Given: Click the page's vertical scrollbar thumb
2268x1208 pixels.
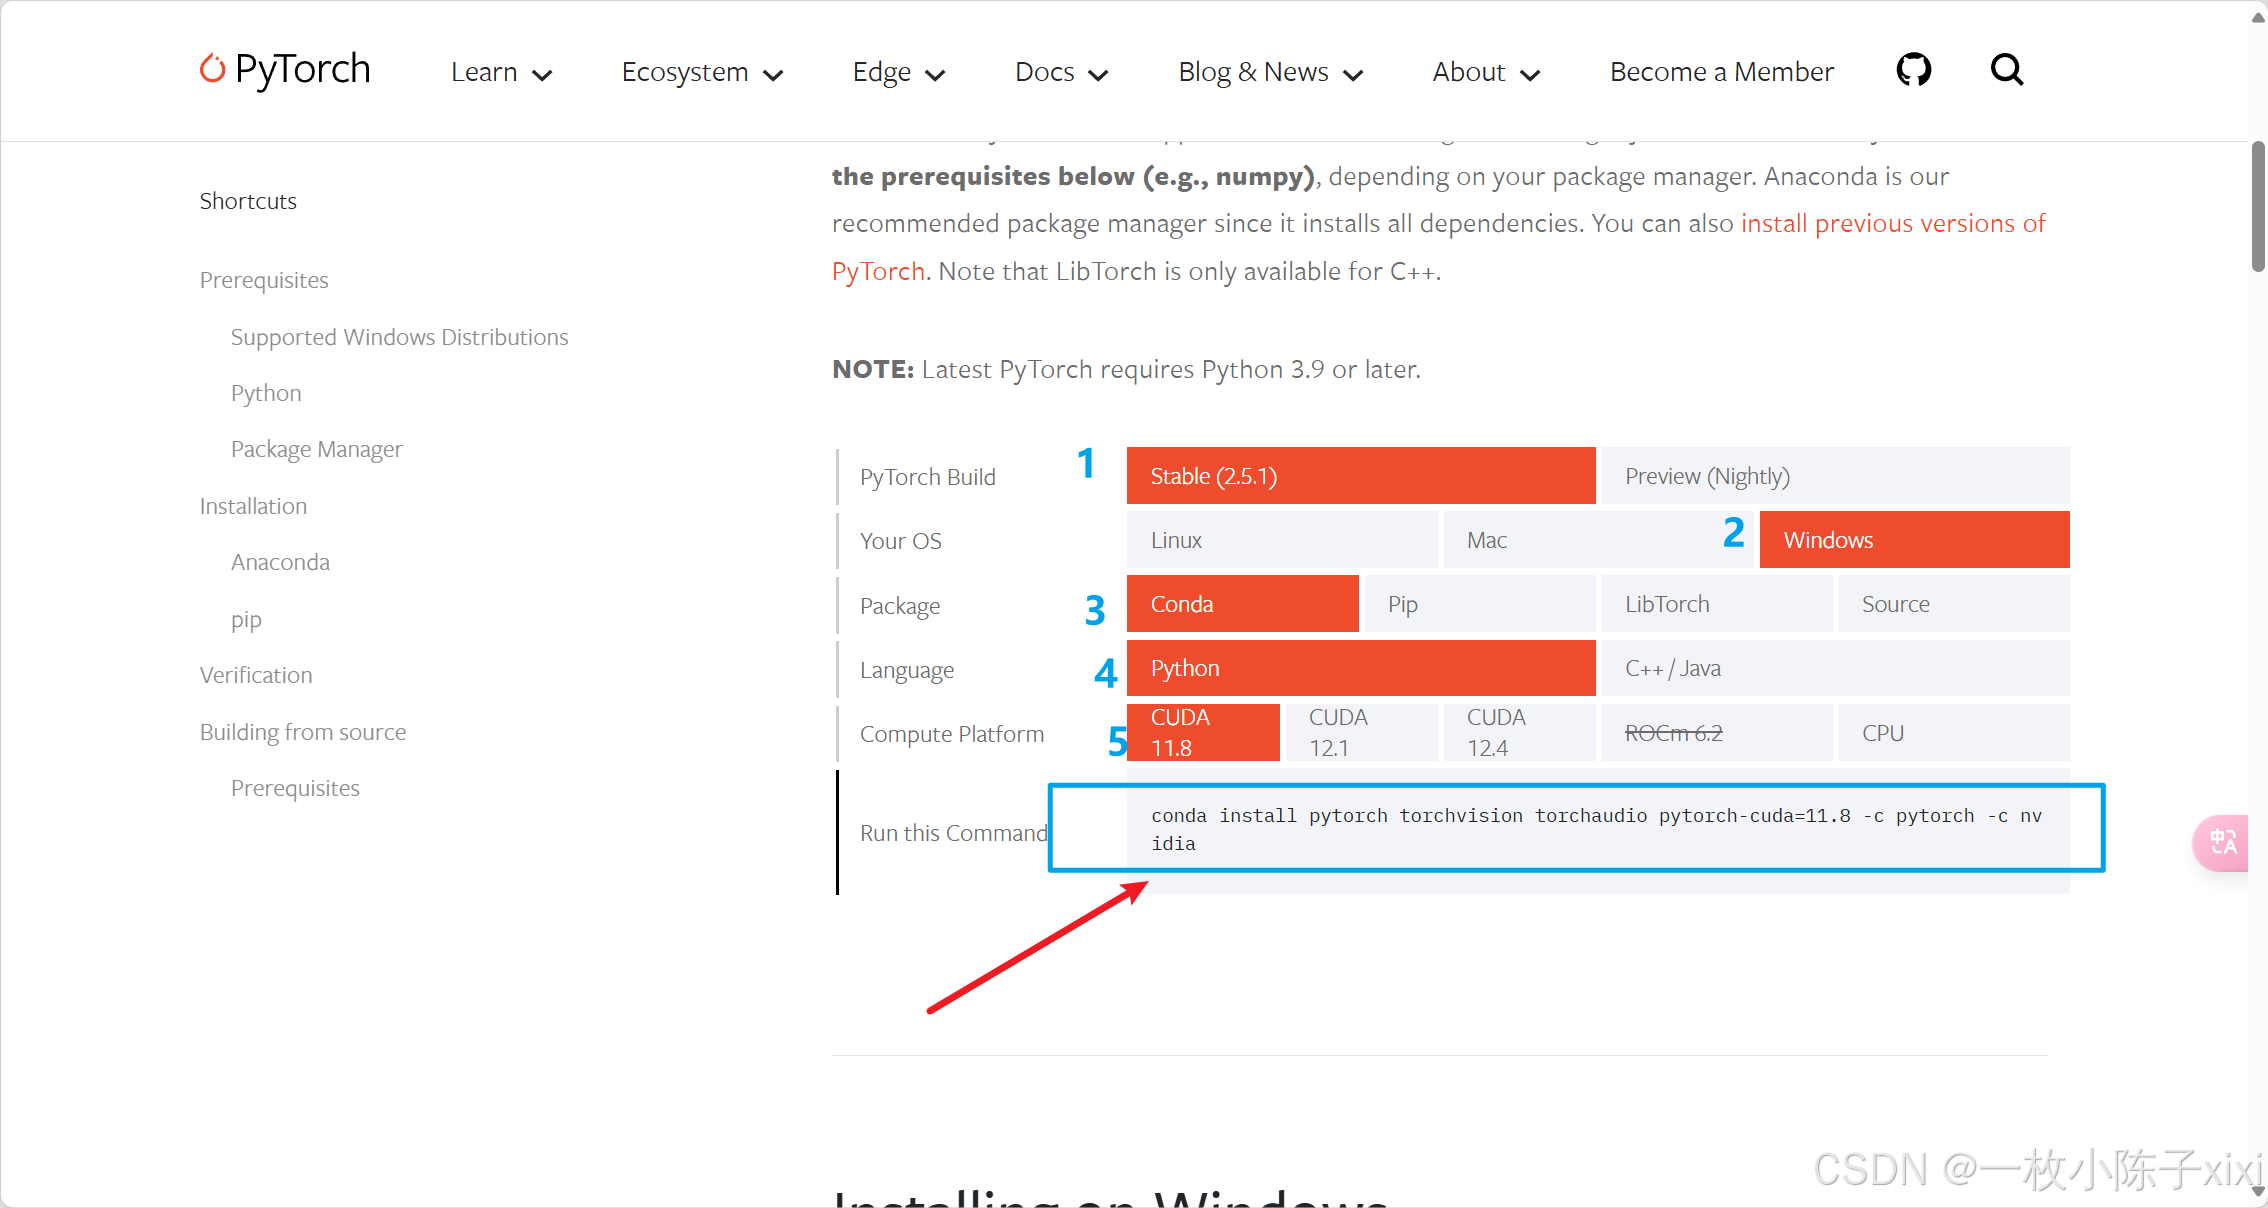Looking at the screenshot, I should coord(2257,206).
